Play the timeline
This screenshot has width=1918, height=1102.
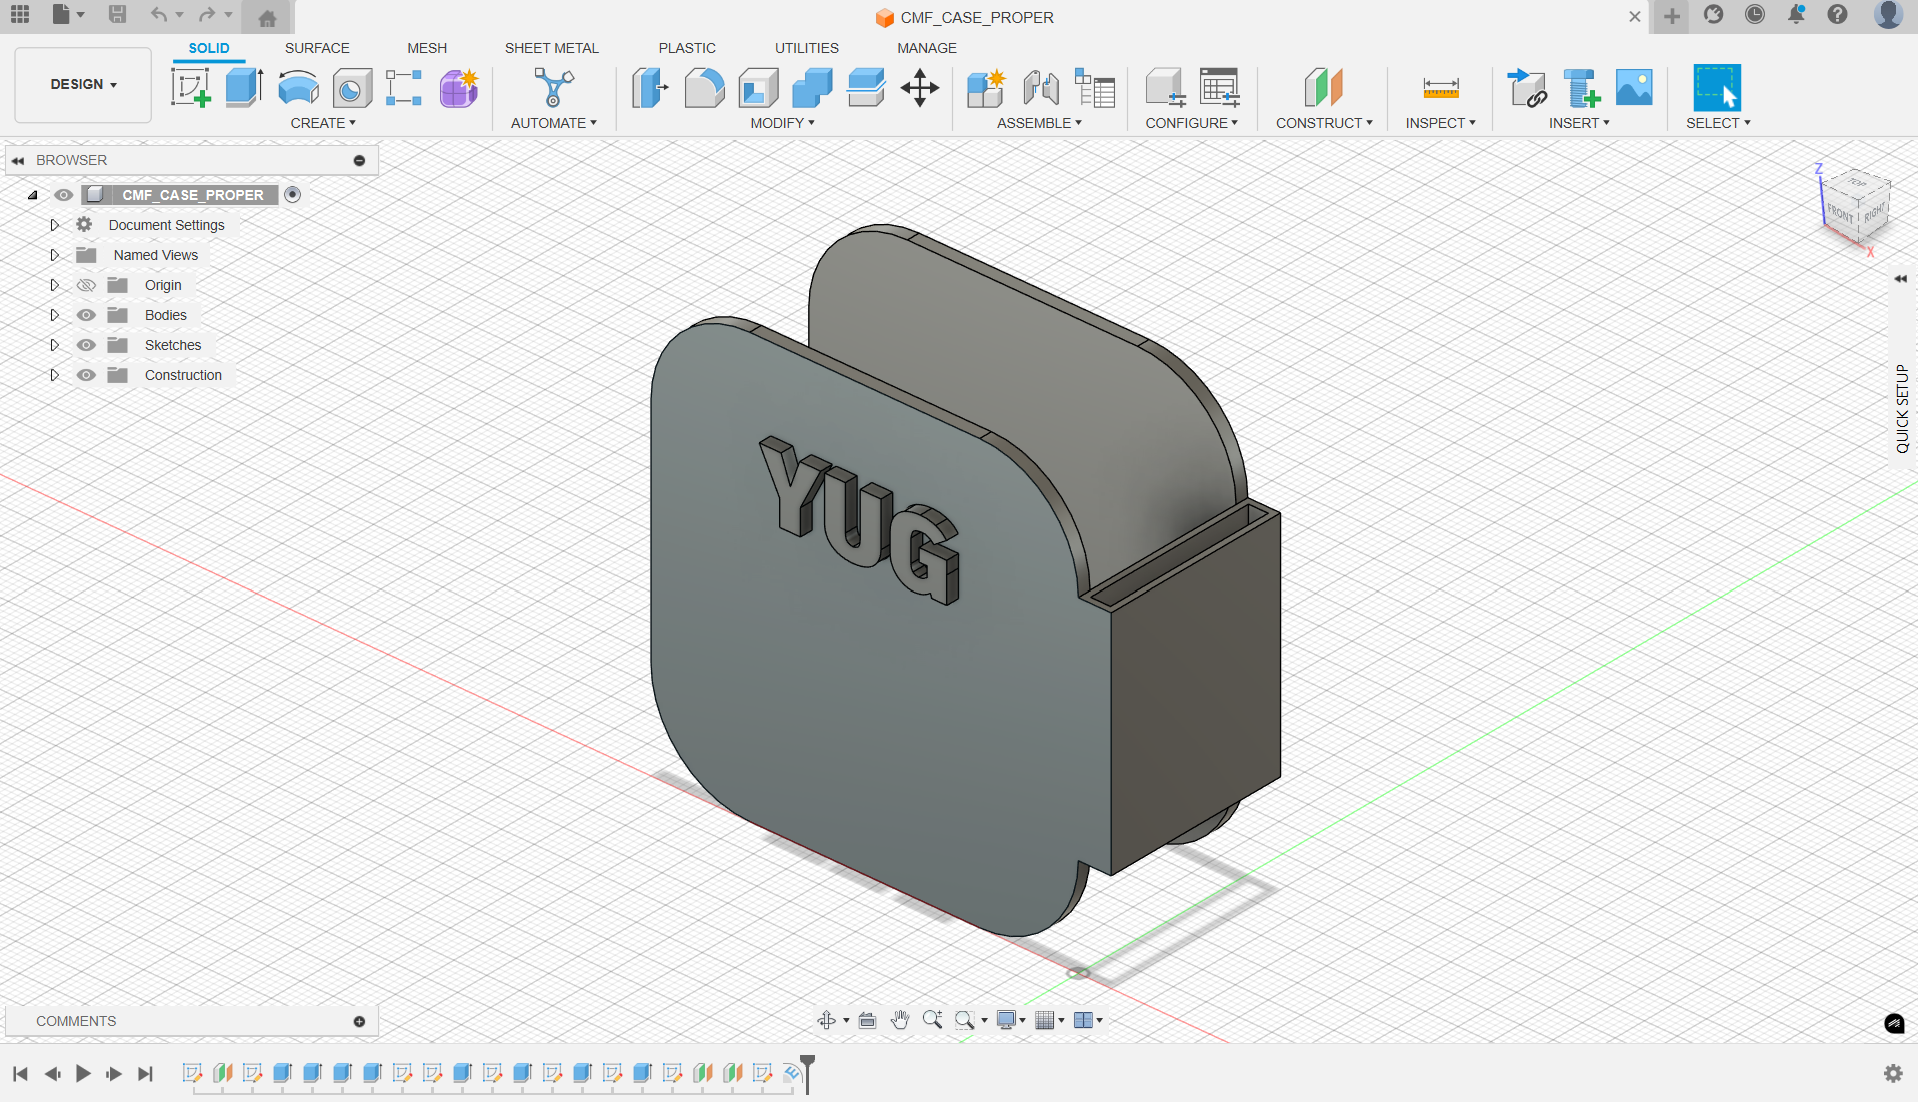tap(83, 1073)
